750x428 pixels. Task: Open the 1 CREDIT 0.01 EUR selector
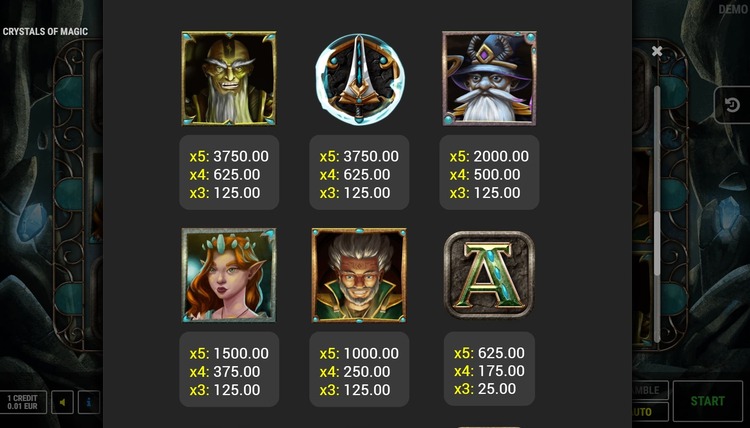[x=23, y=402]
